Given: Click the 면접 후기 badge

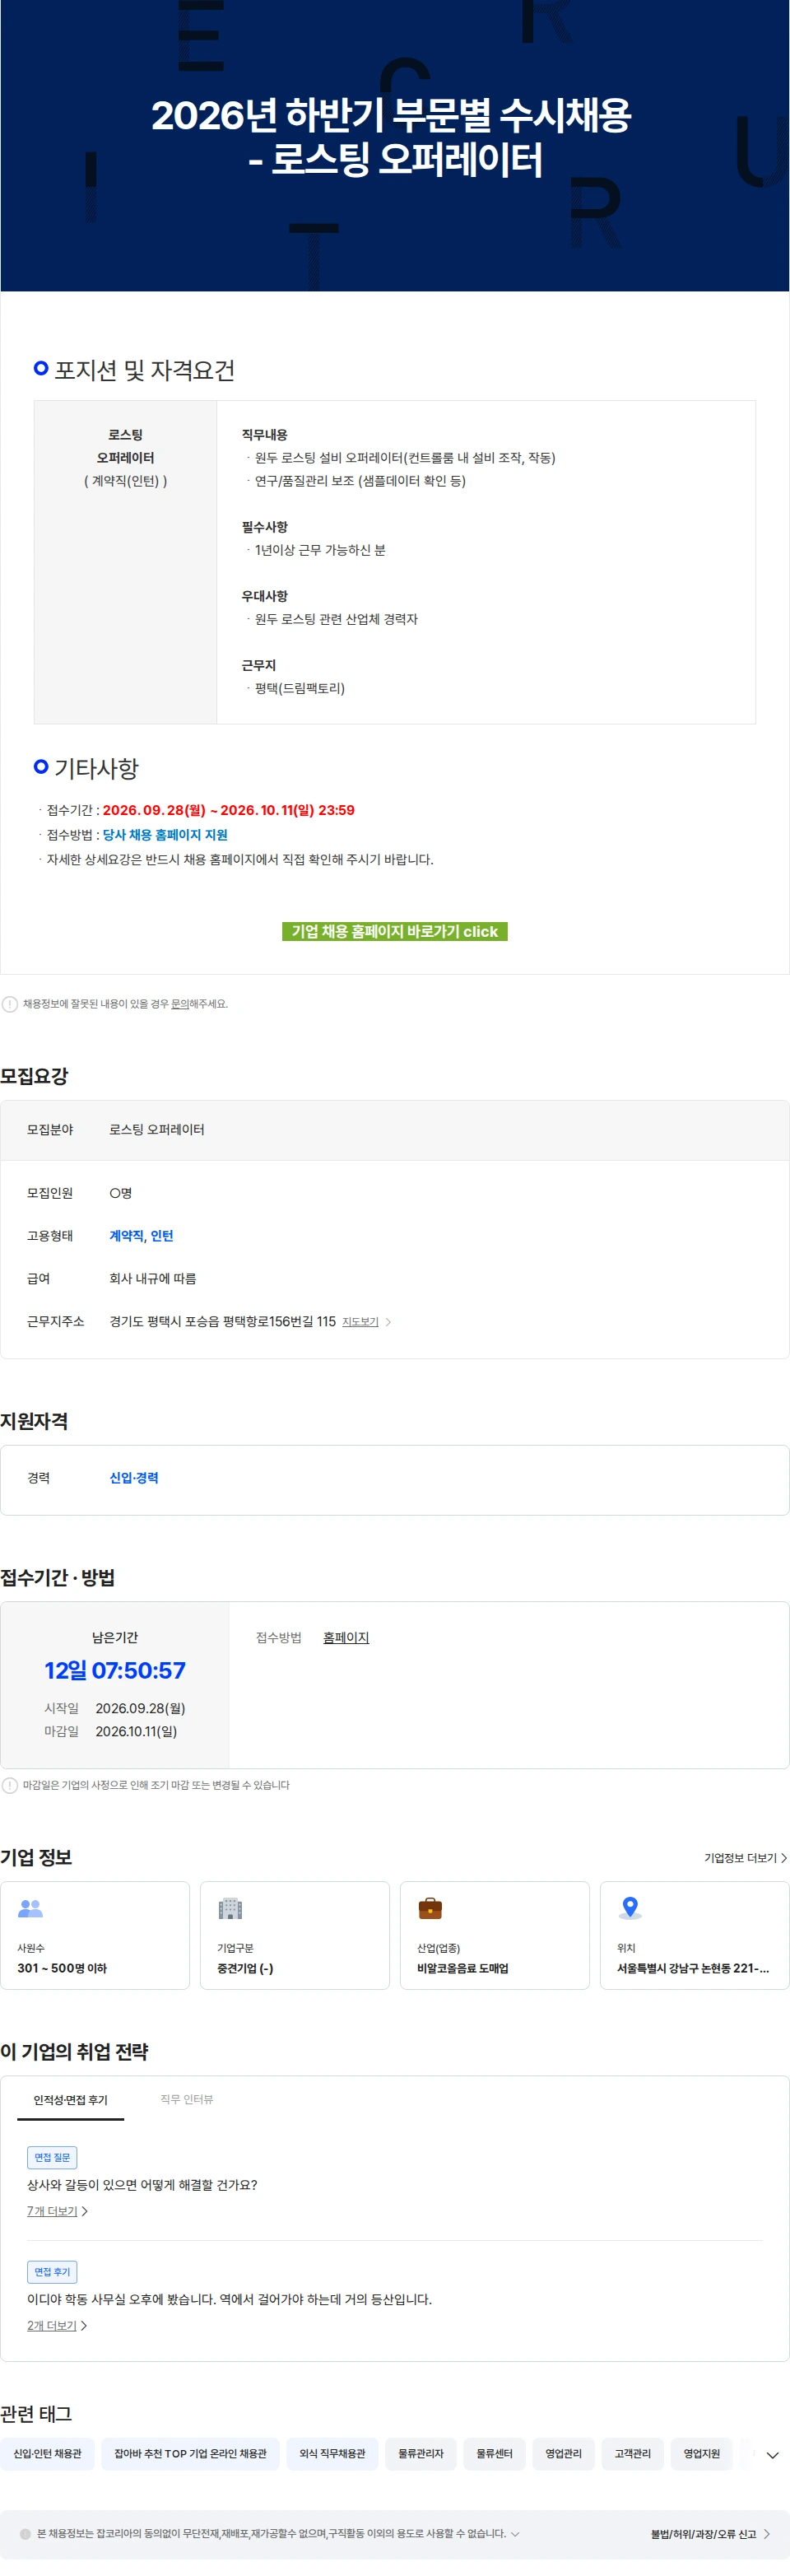Looking at the screenshot, I should click(52, 2272).
